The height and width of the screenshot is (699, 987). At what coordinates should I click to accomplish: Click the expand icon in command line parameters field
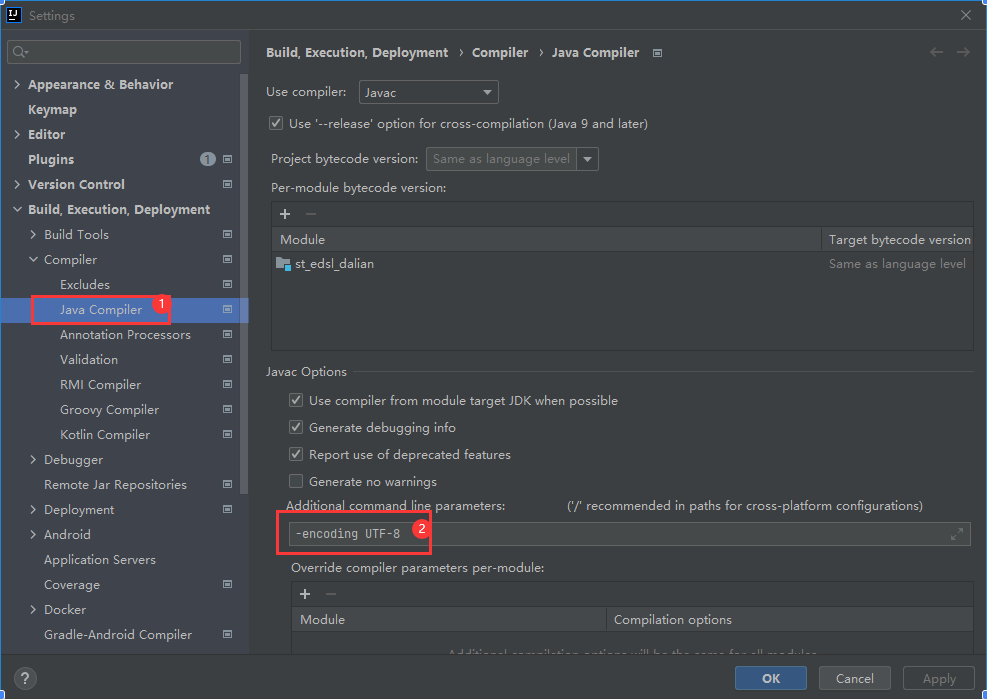[x=957, y=534]
